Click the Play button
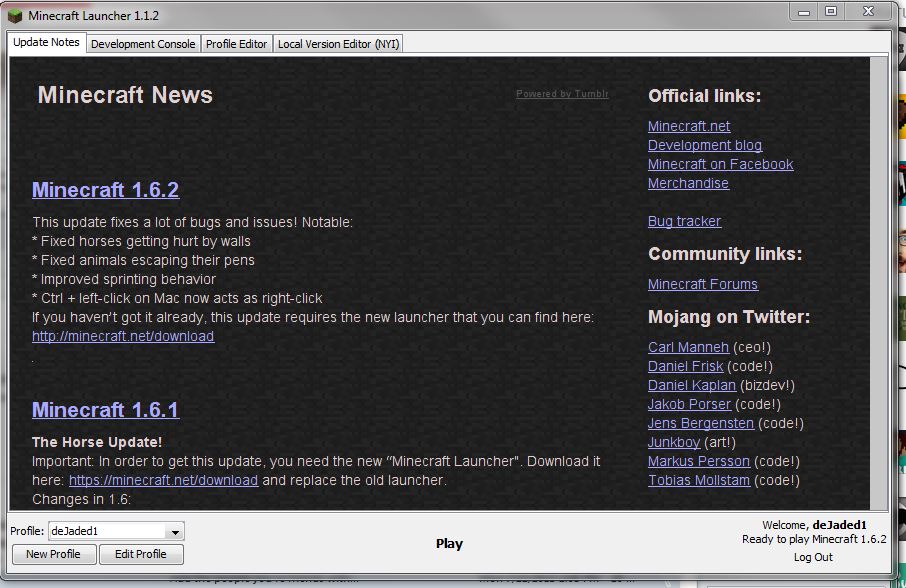 [x=449, y=544]
